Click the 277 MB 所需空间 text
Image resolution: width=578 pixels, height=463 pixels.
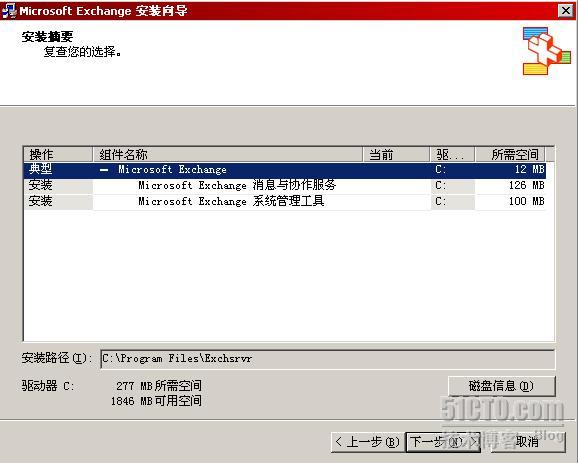click(x=159, y=386)
